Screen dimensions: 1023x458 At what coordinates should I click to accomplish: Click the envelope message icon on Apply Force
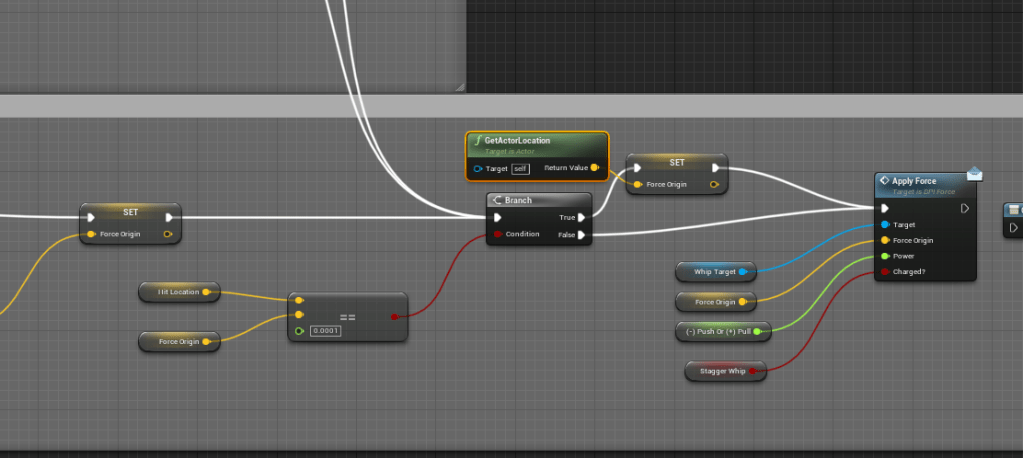coord(974,174)
